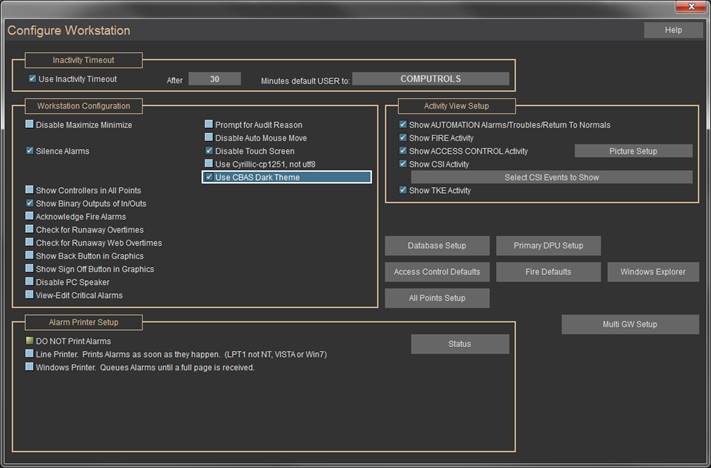The image size is (711, 468).
Task: Open Multi GW Setup
Action: 630,324
